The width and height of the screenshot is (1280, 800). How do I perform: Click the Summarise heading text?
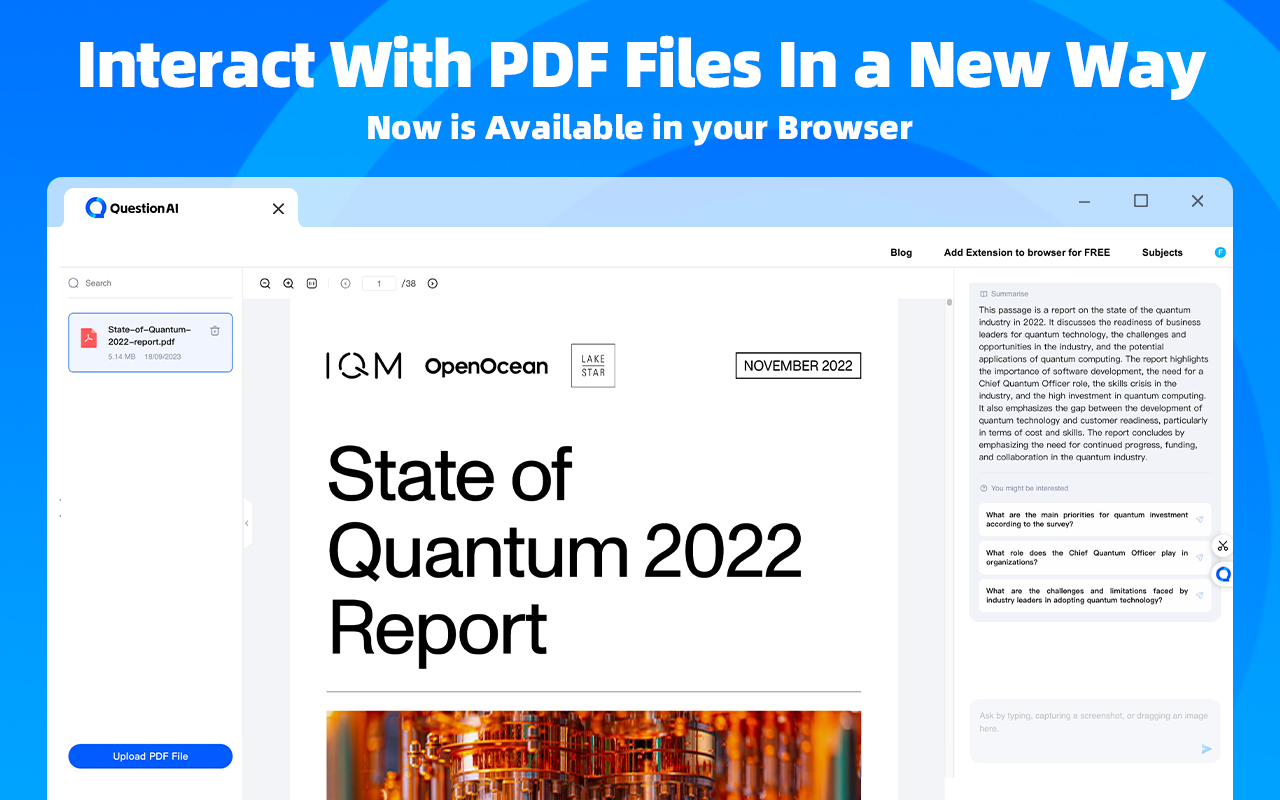click(x=1009, y=294)
